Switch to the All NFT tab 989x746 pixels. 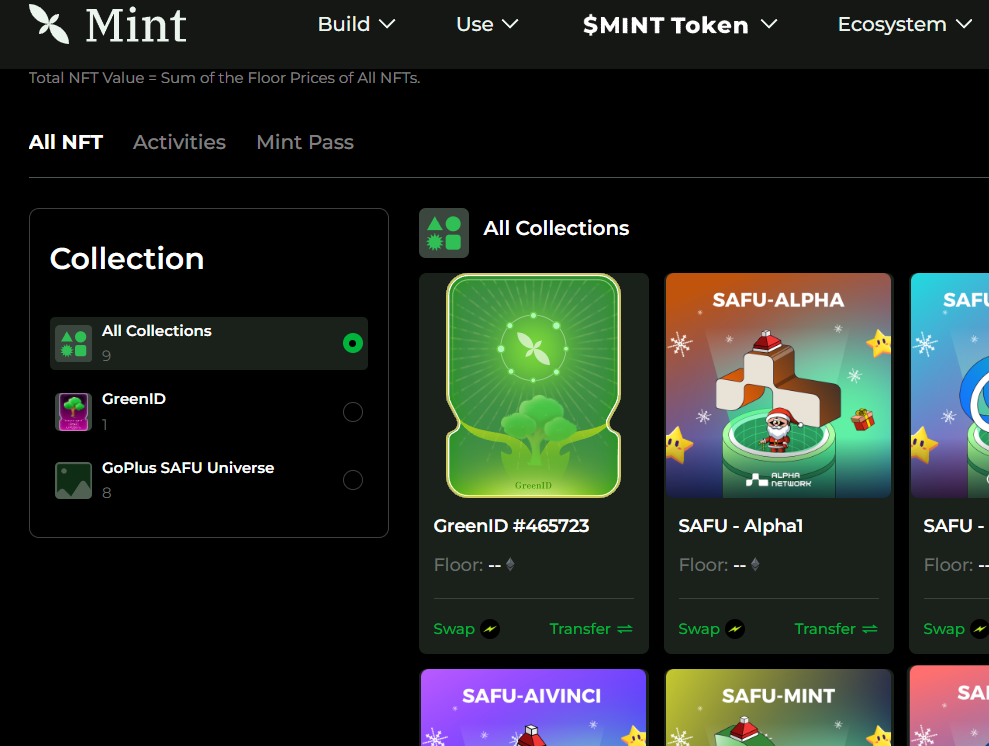click(66, 142)
